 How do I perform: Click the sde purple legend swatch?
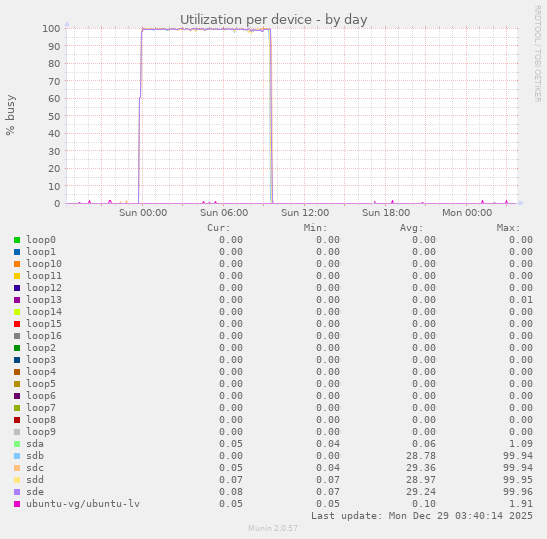click(x=17, y=492)
